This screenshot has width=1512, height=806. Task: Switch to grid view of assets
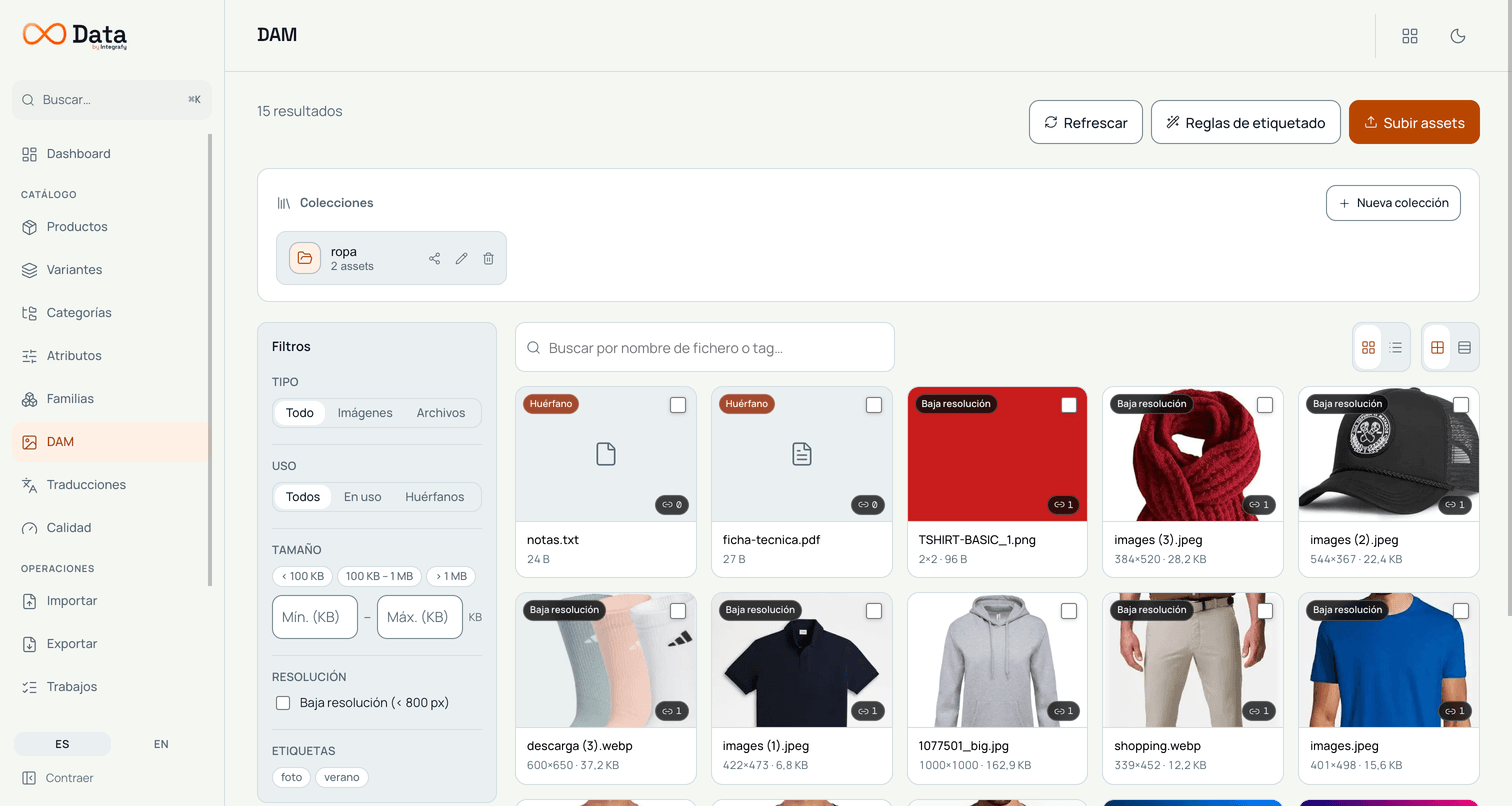tap(1368, 347)
